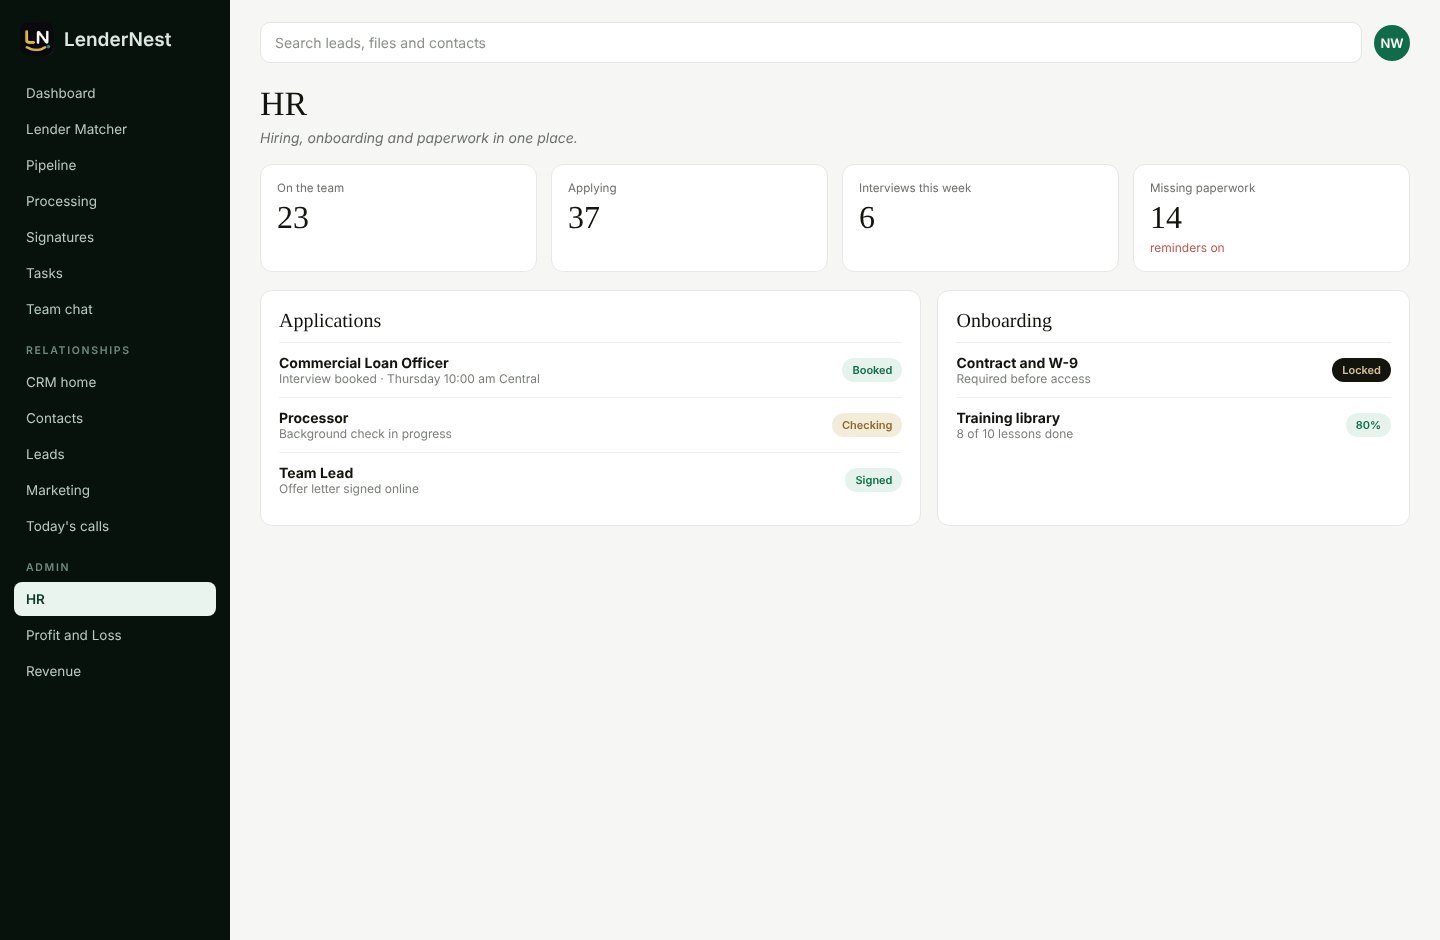Click the Checking status badge
The width and height of the screenshot is (1440, 940).
pos(867,425)
